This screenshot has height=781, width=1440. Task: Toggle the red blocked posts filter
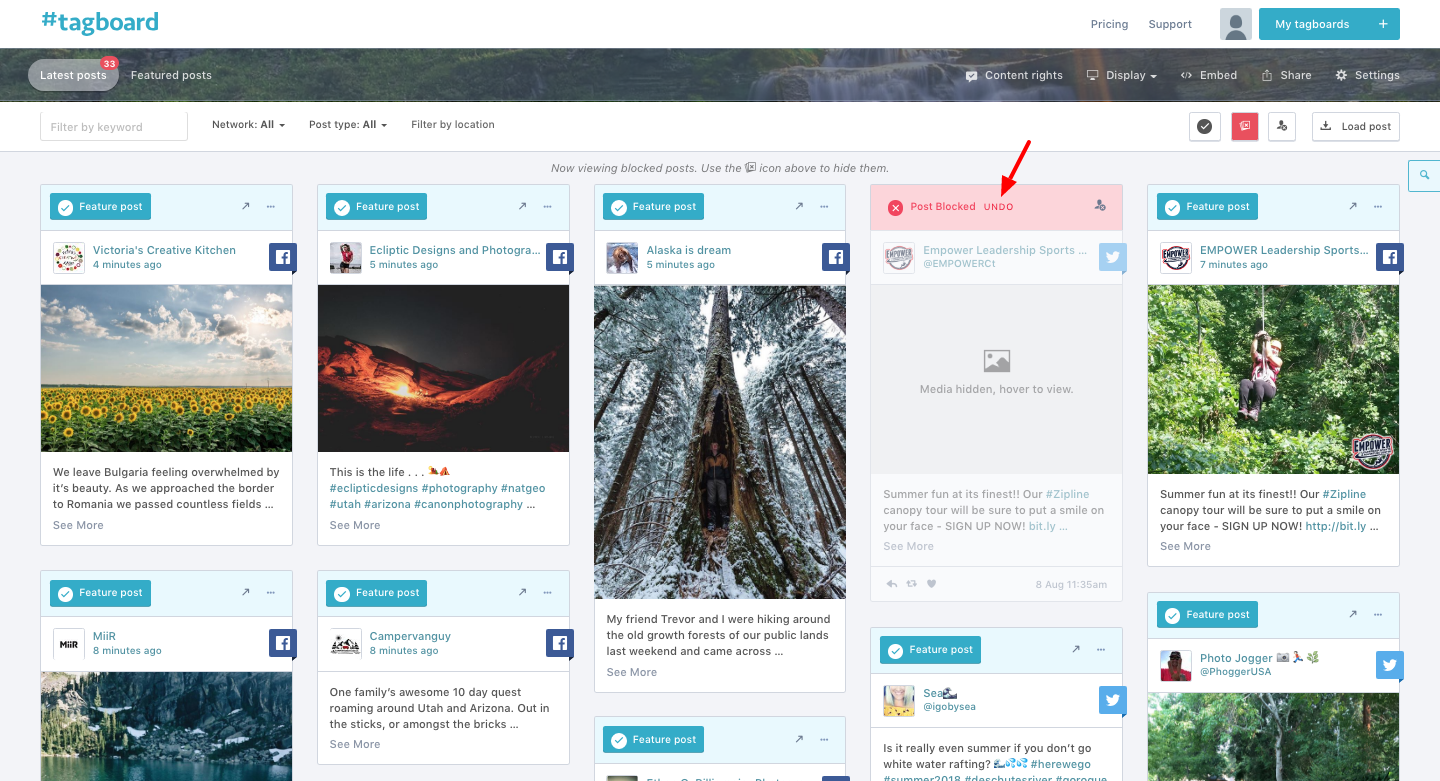pyautogui.click(x=1245, y=126)
